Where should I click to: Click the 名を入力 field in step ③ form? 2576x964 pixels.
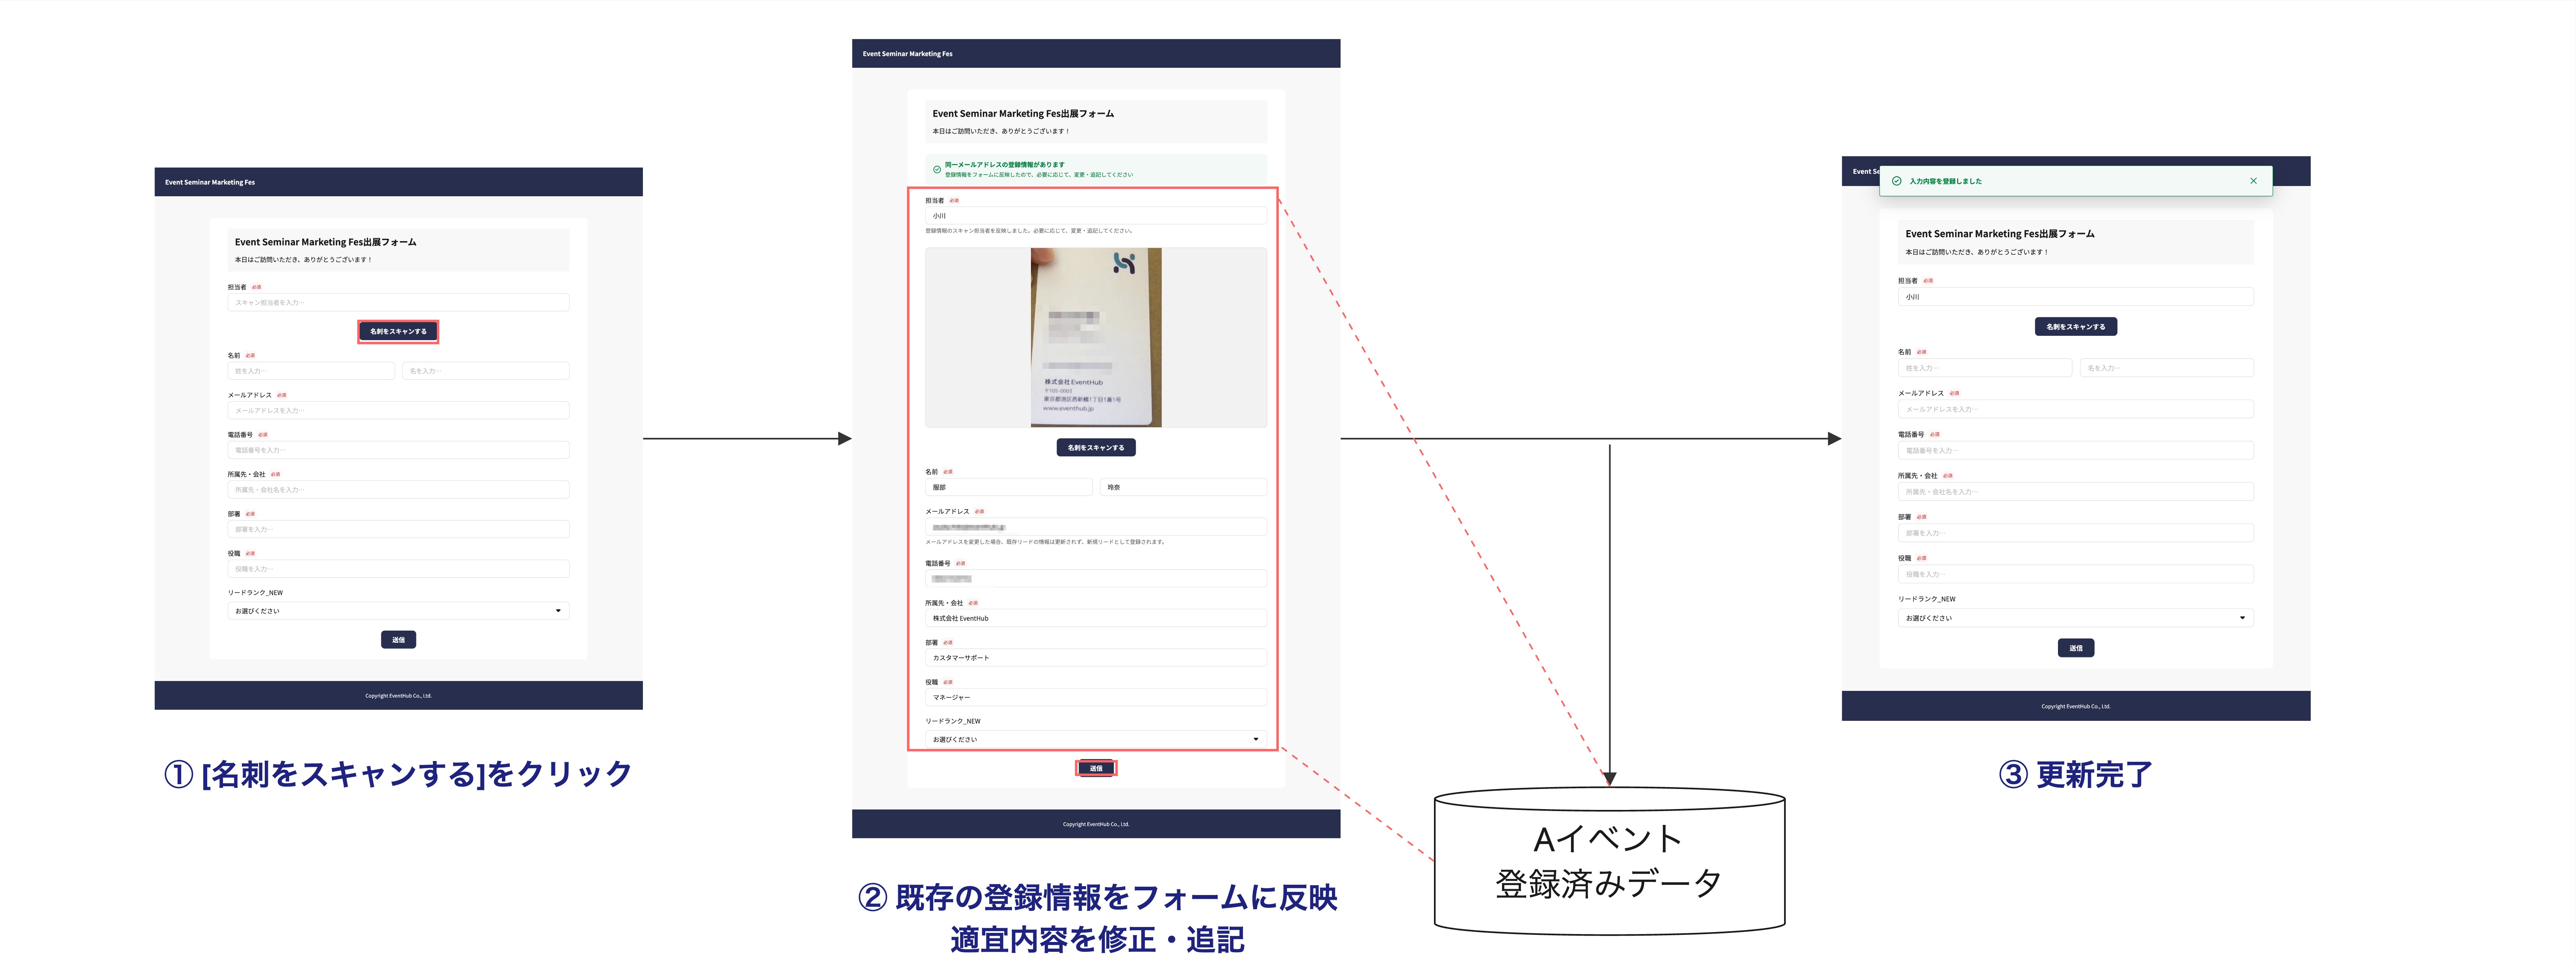coord(2167,368)
